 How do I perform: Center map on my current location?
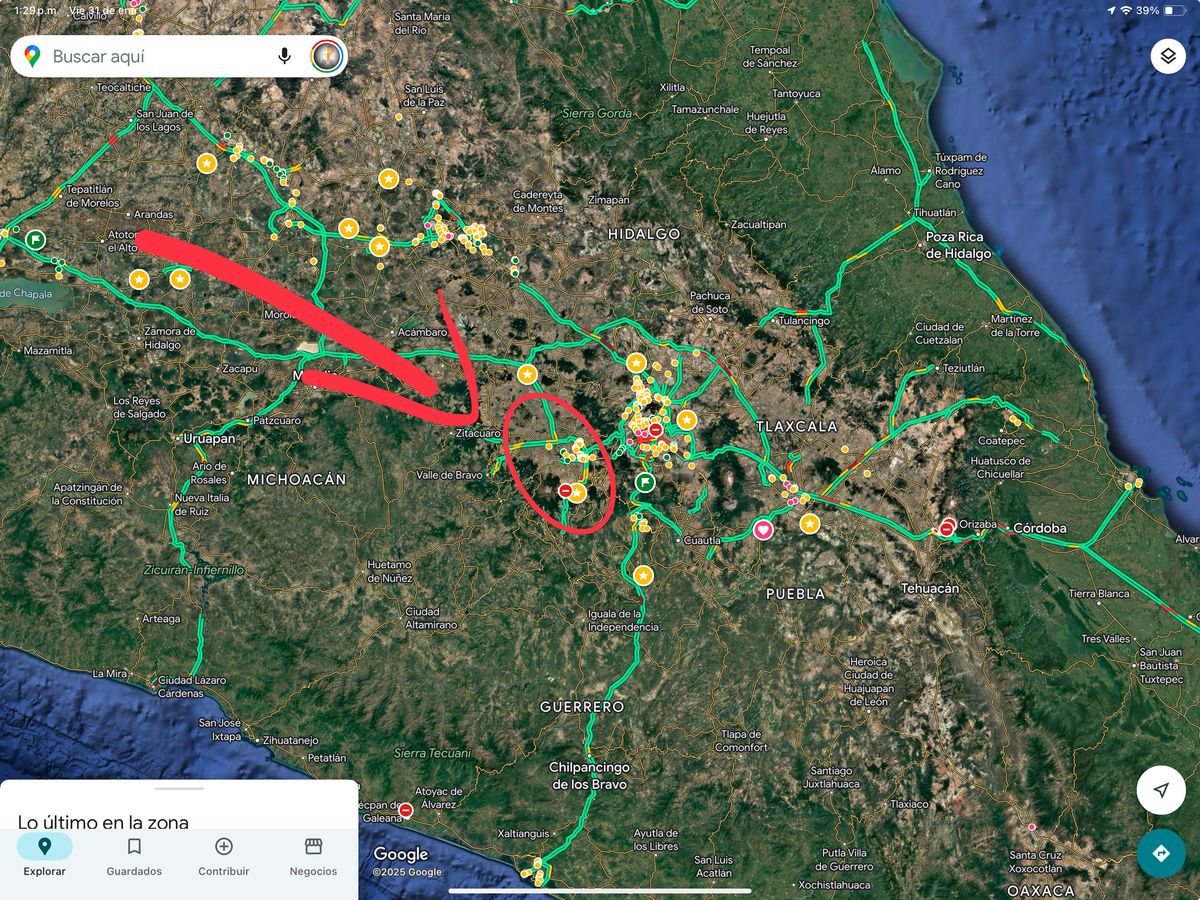click(x=1160, y=790)
